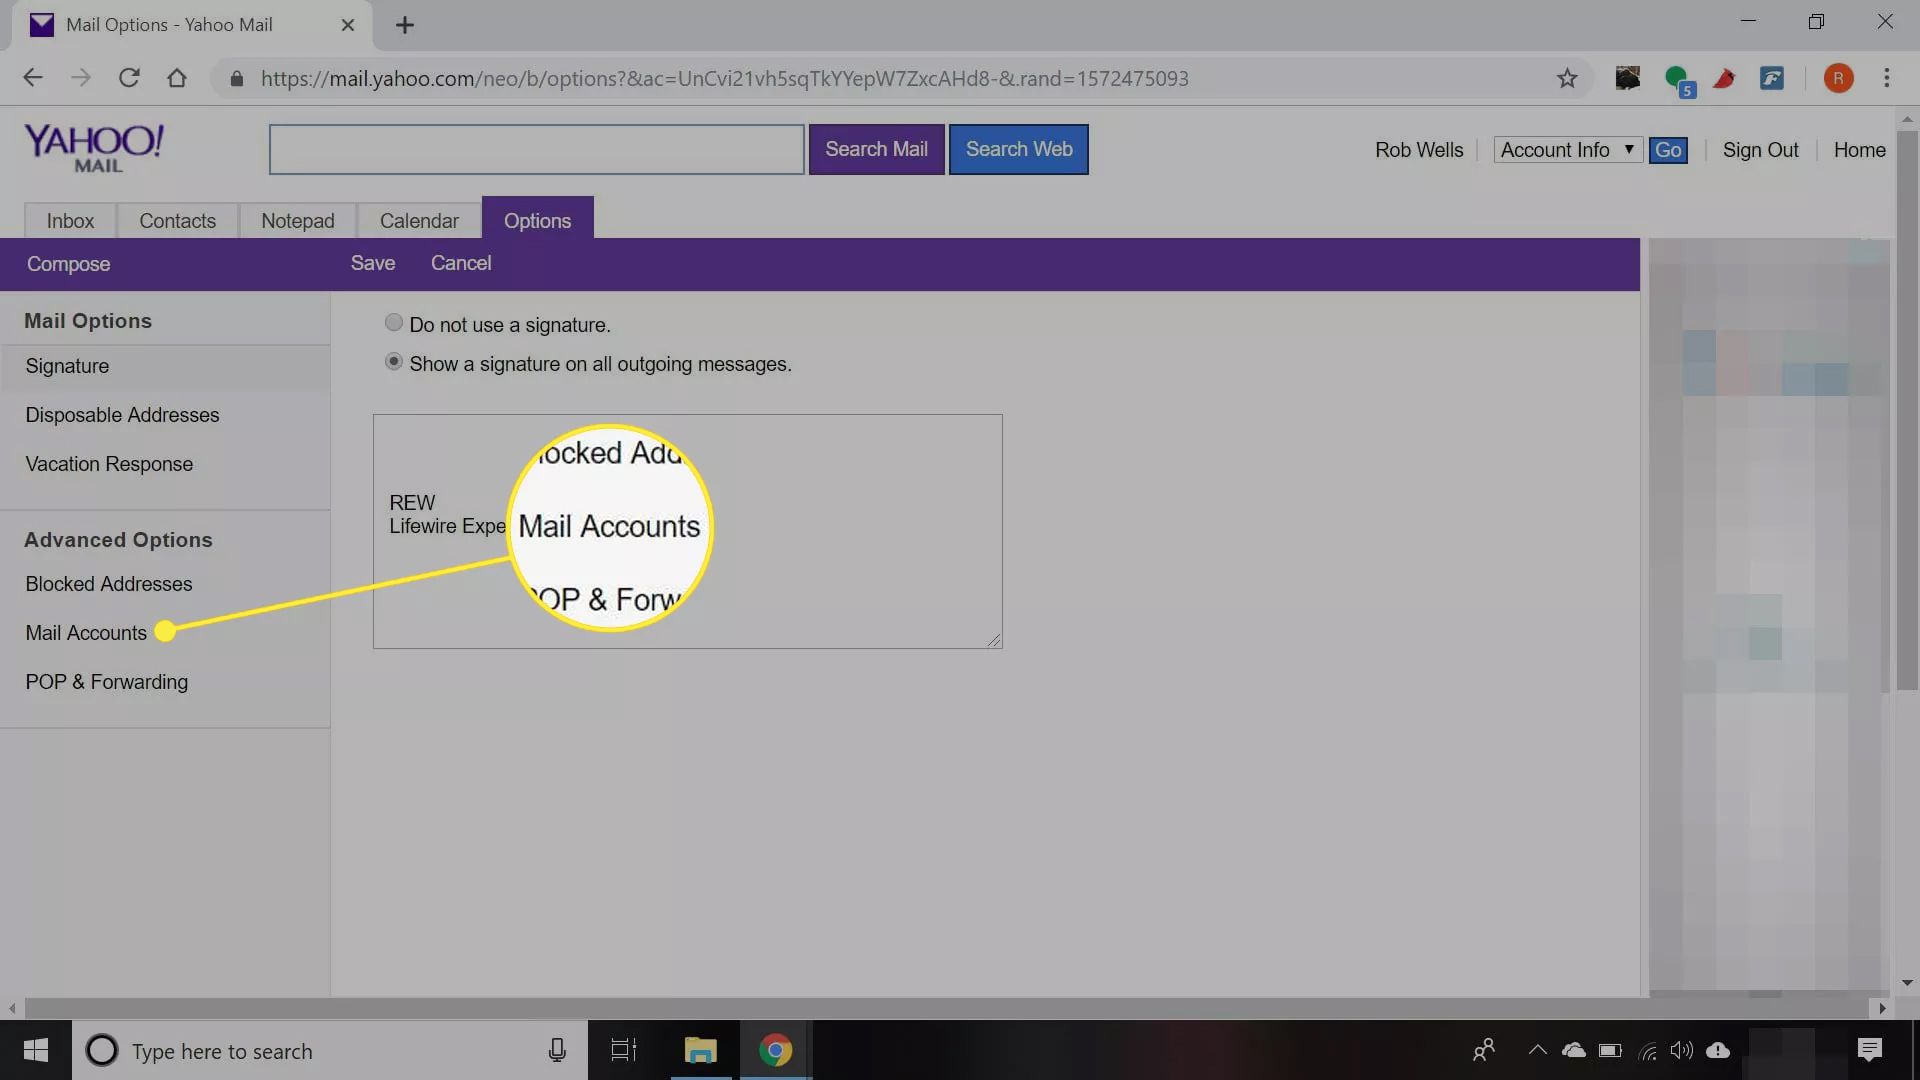Click the dark picture extension icon
This screenshot has width=1920, height=1080.
click(1627, 78)
